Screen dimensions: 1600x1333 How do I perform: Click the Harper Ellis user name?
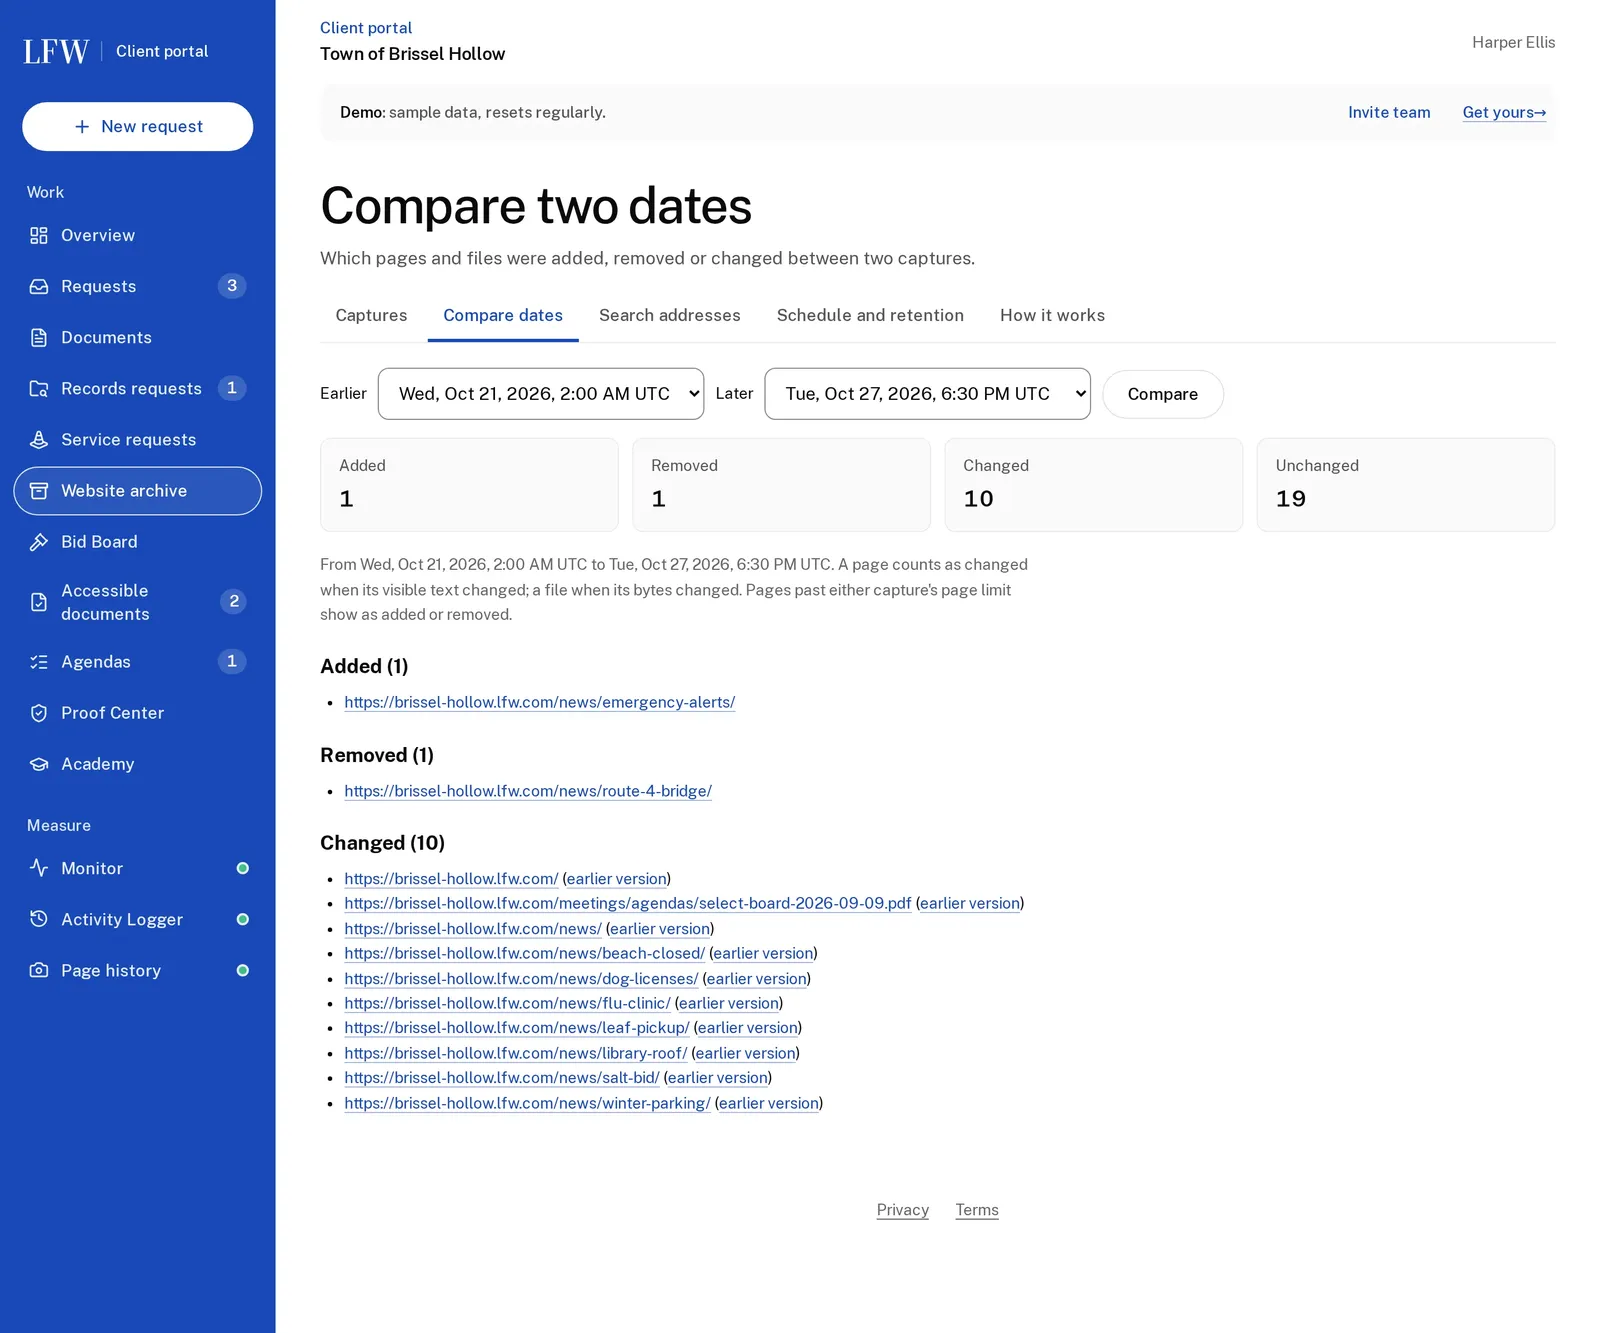coord(1514,42)
